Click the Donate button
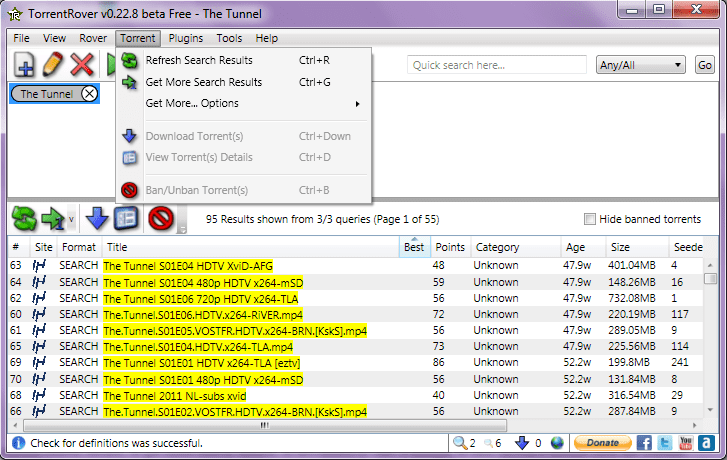Screen dimensions: 727x460 (x=603, y=443)
